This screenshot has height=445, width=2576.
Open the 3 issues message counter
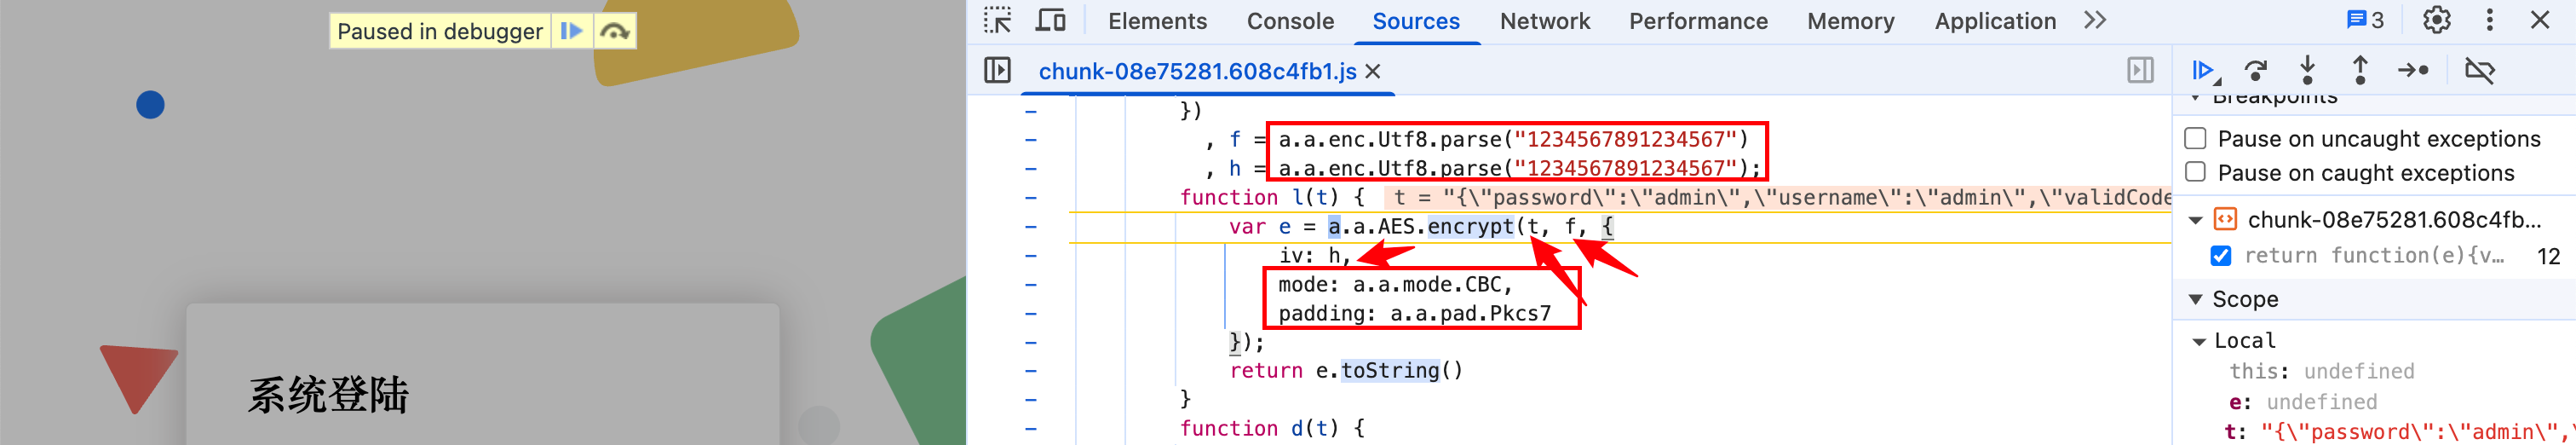2365,21
